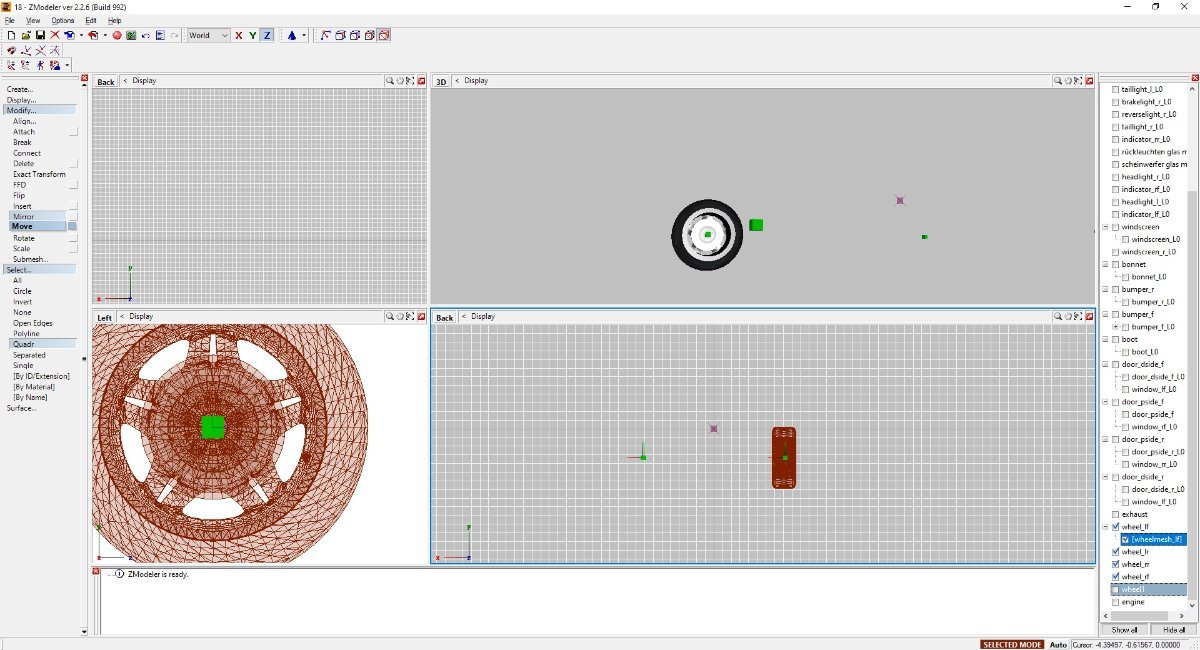This screenshot has width=1200, height=650.
Task: Click the Open file folder icon
Action: point(26,35)
